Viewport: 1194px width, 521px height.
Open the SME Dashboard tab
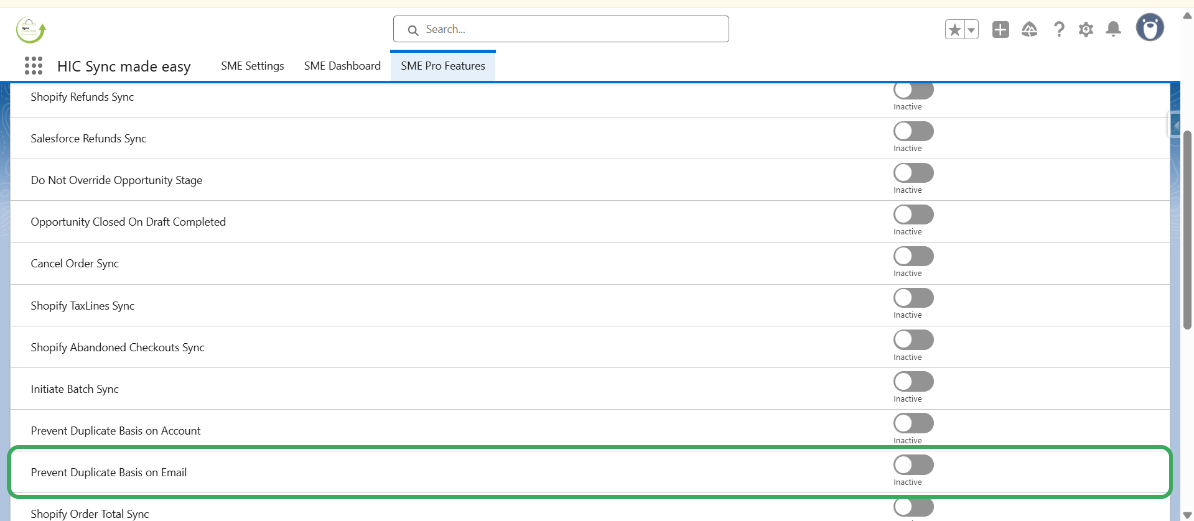pyautogui.click(x=342, y=66)
